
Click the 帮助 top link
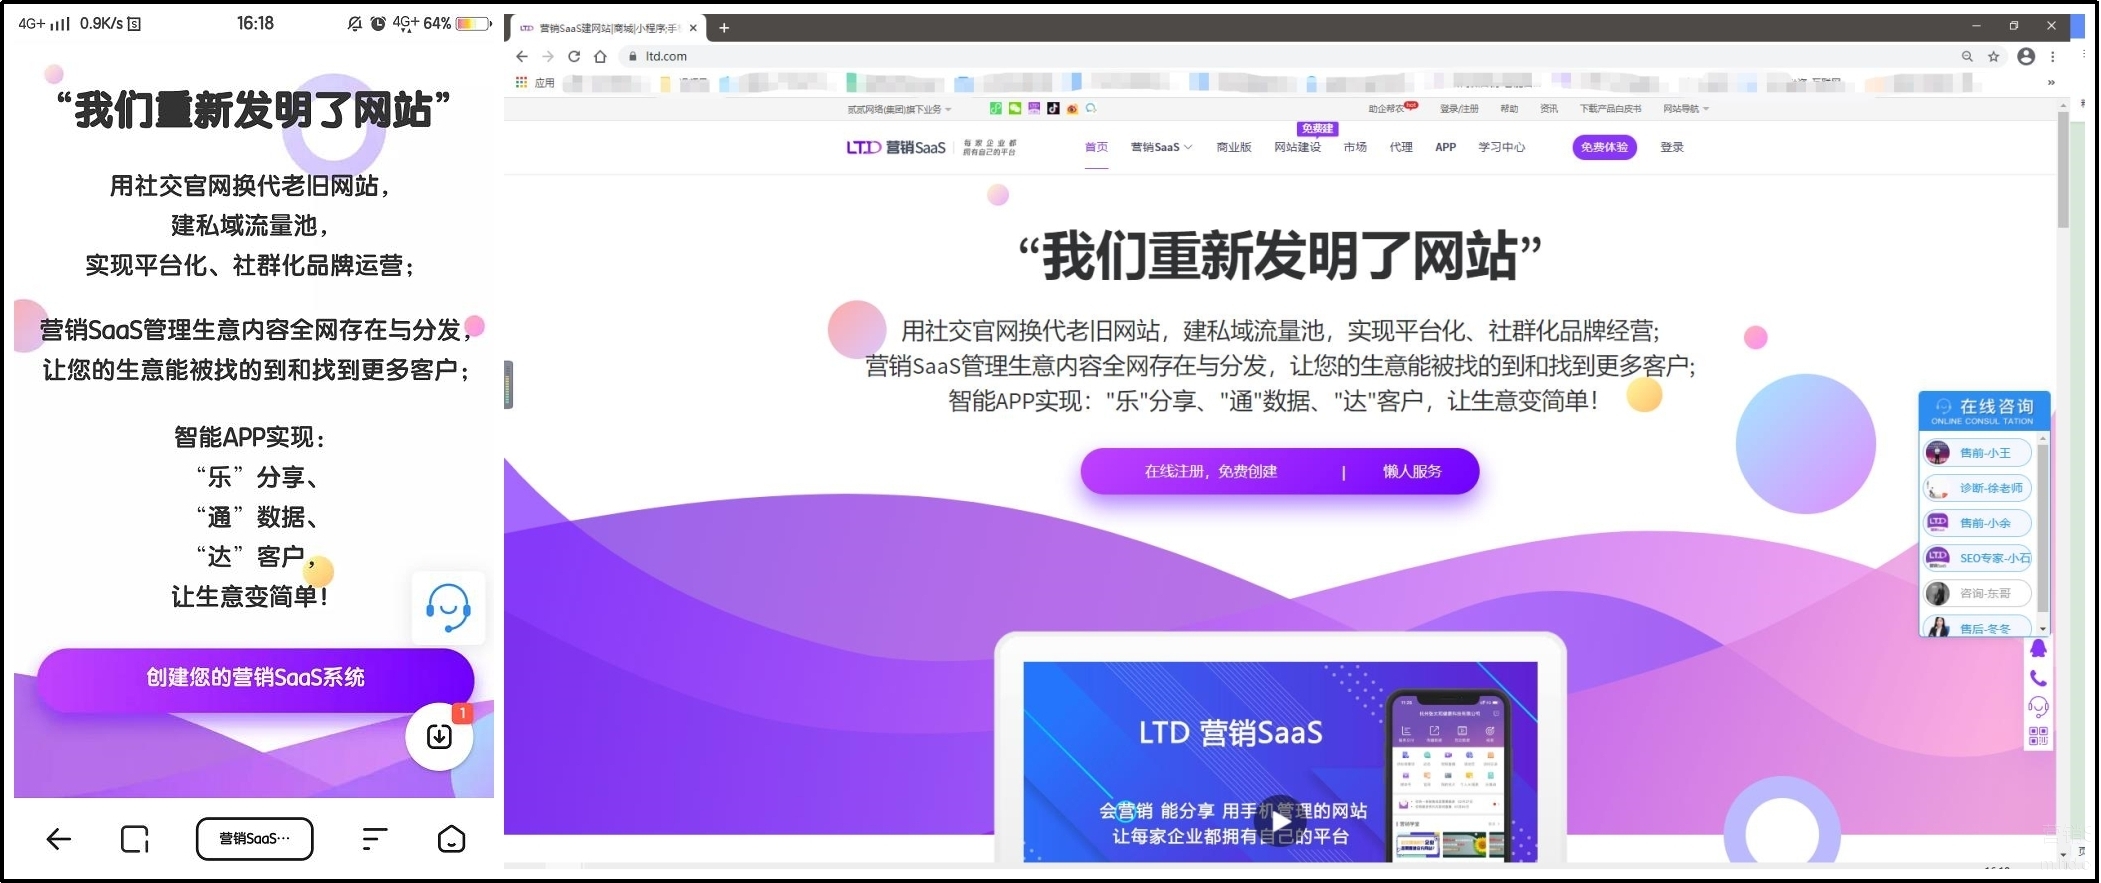(1509, 109)
